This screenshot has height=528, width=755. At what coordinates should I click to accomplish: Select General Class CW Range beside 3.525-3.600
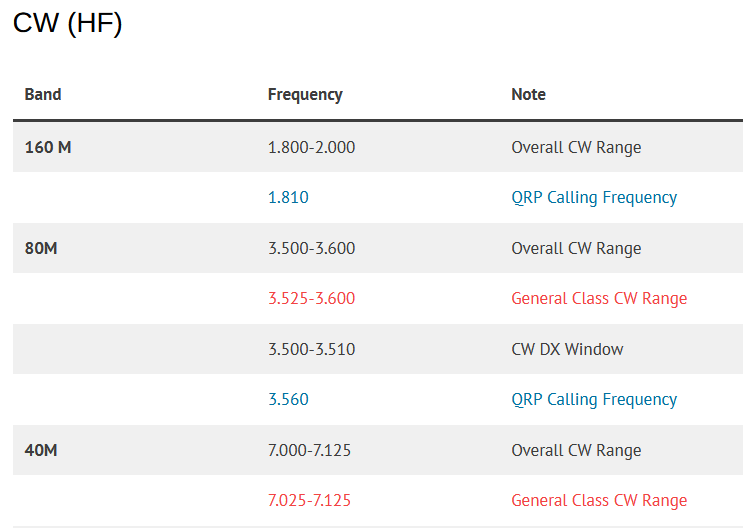click(x=599, y=298)
